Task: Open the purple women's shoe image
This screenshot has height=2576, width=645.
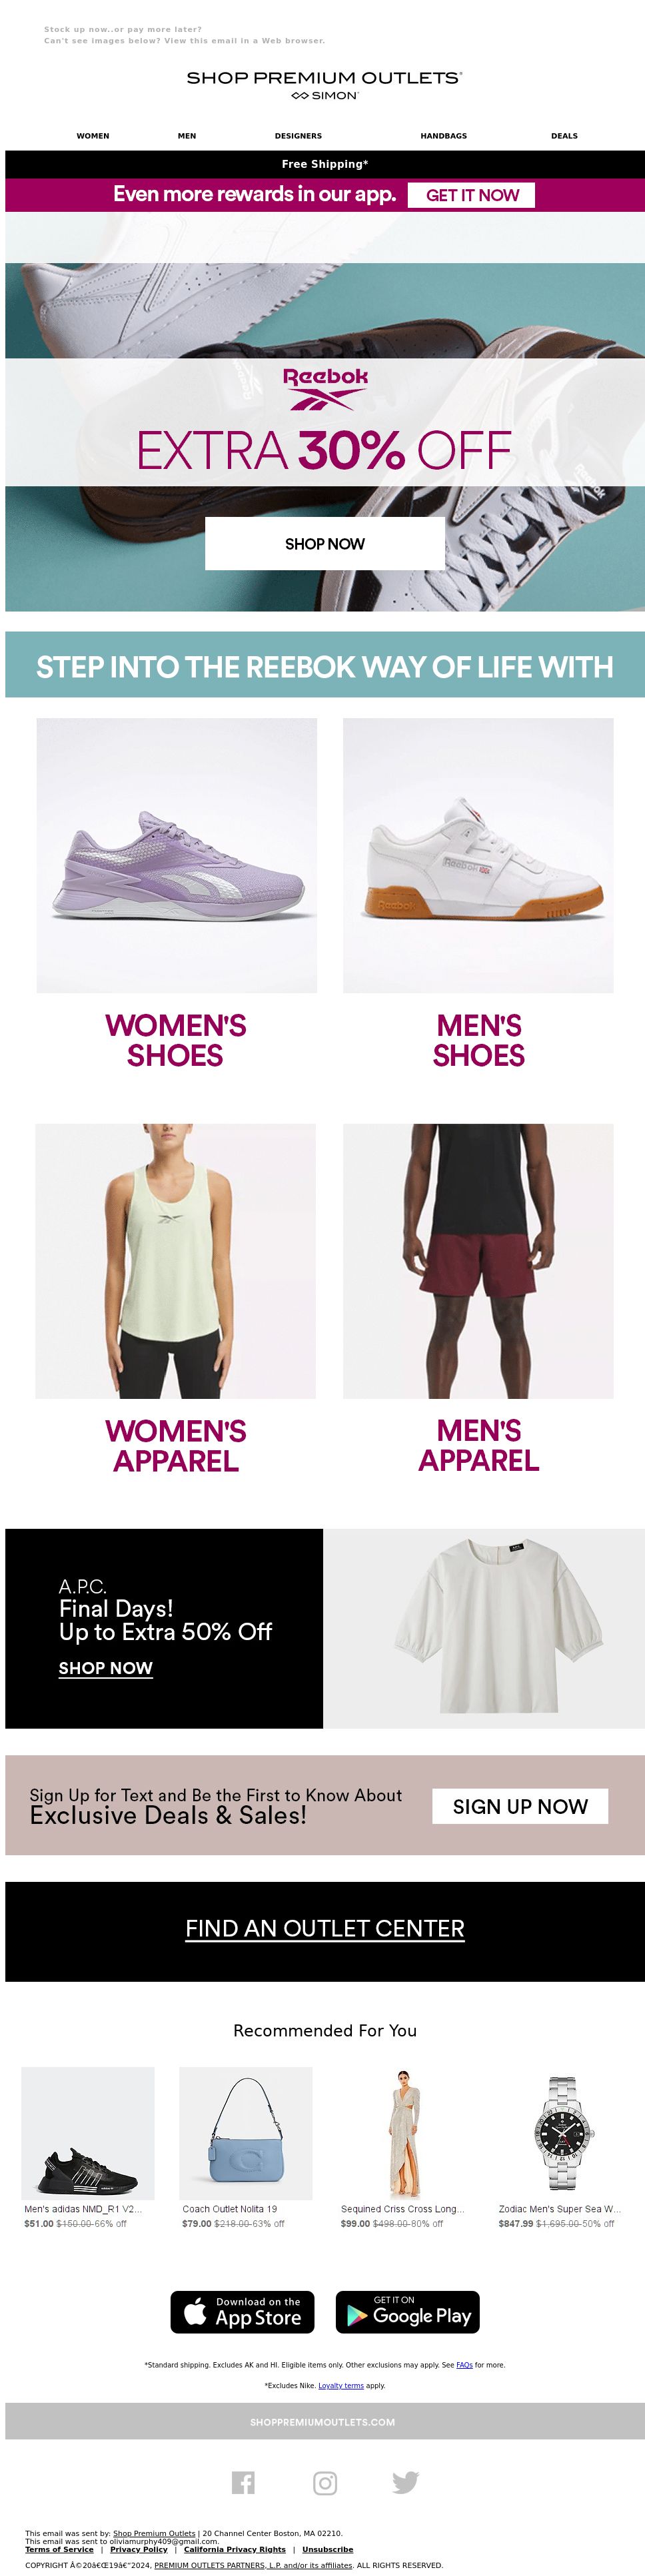Action: click(177, 855)
